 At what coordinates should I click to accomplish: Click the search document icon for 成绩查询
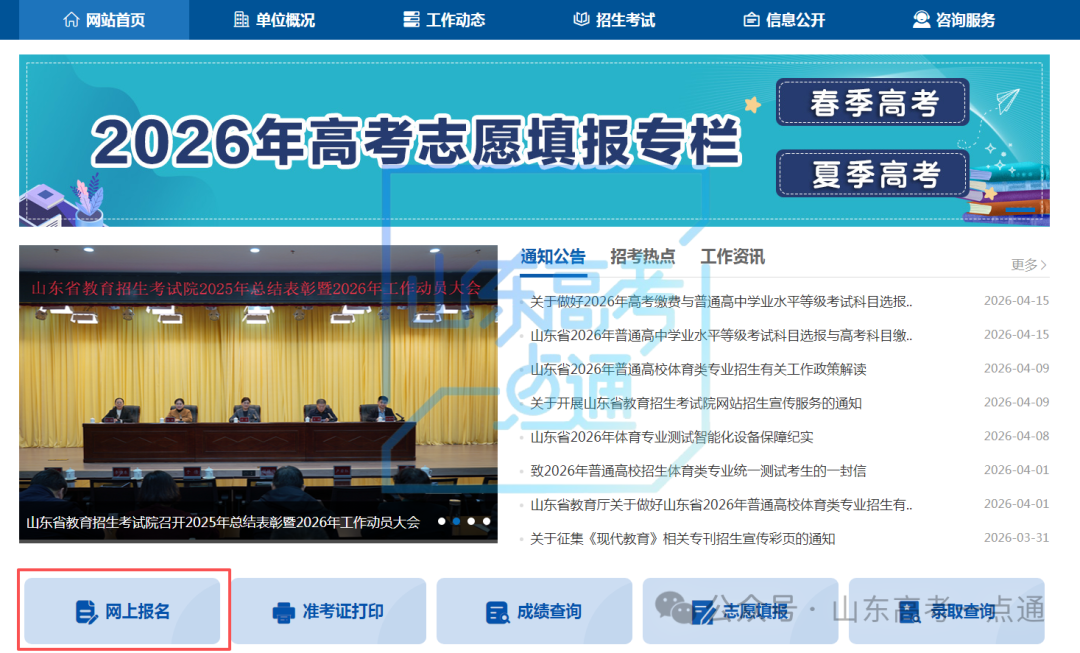click(x=497, y=612)
